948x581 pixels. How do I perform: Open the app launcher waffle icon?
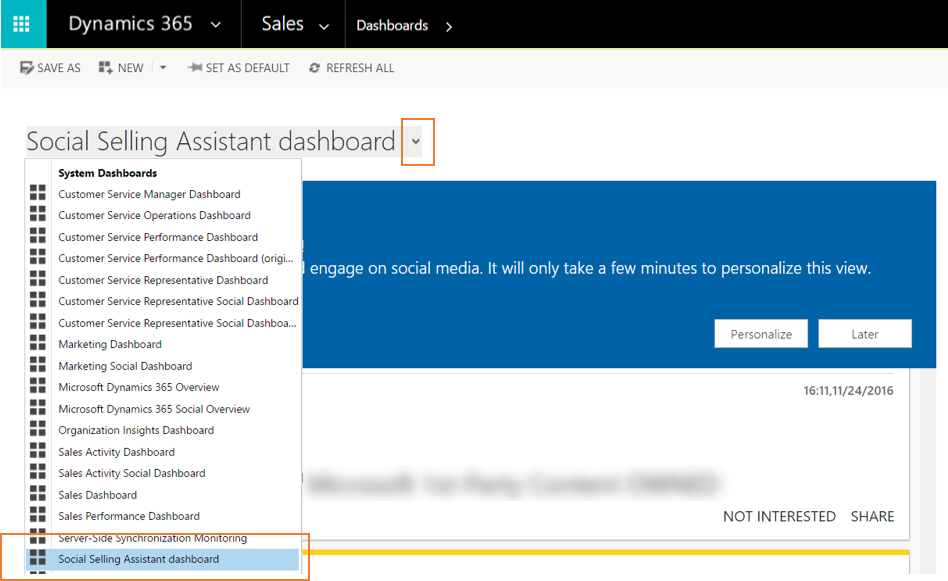click(22, 24)
